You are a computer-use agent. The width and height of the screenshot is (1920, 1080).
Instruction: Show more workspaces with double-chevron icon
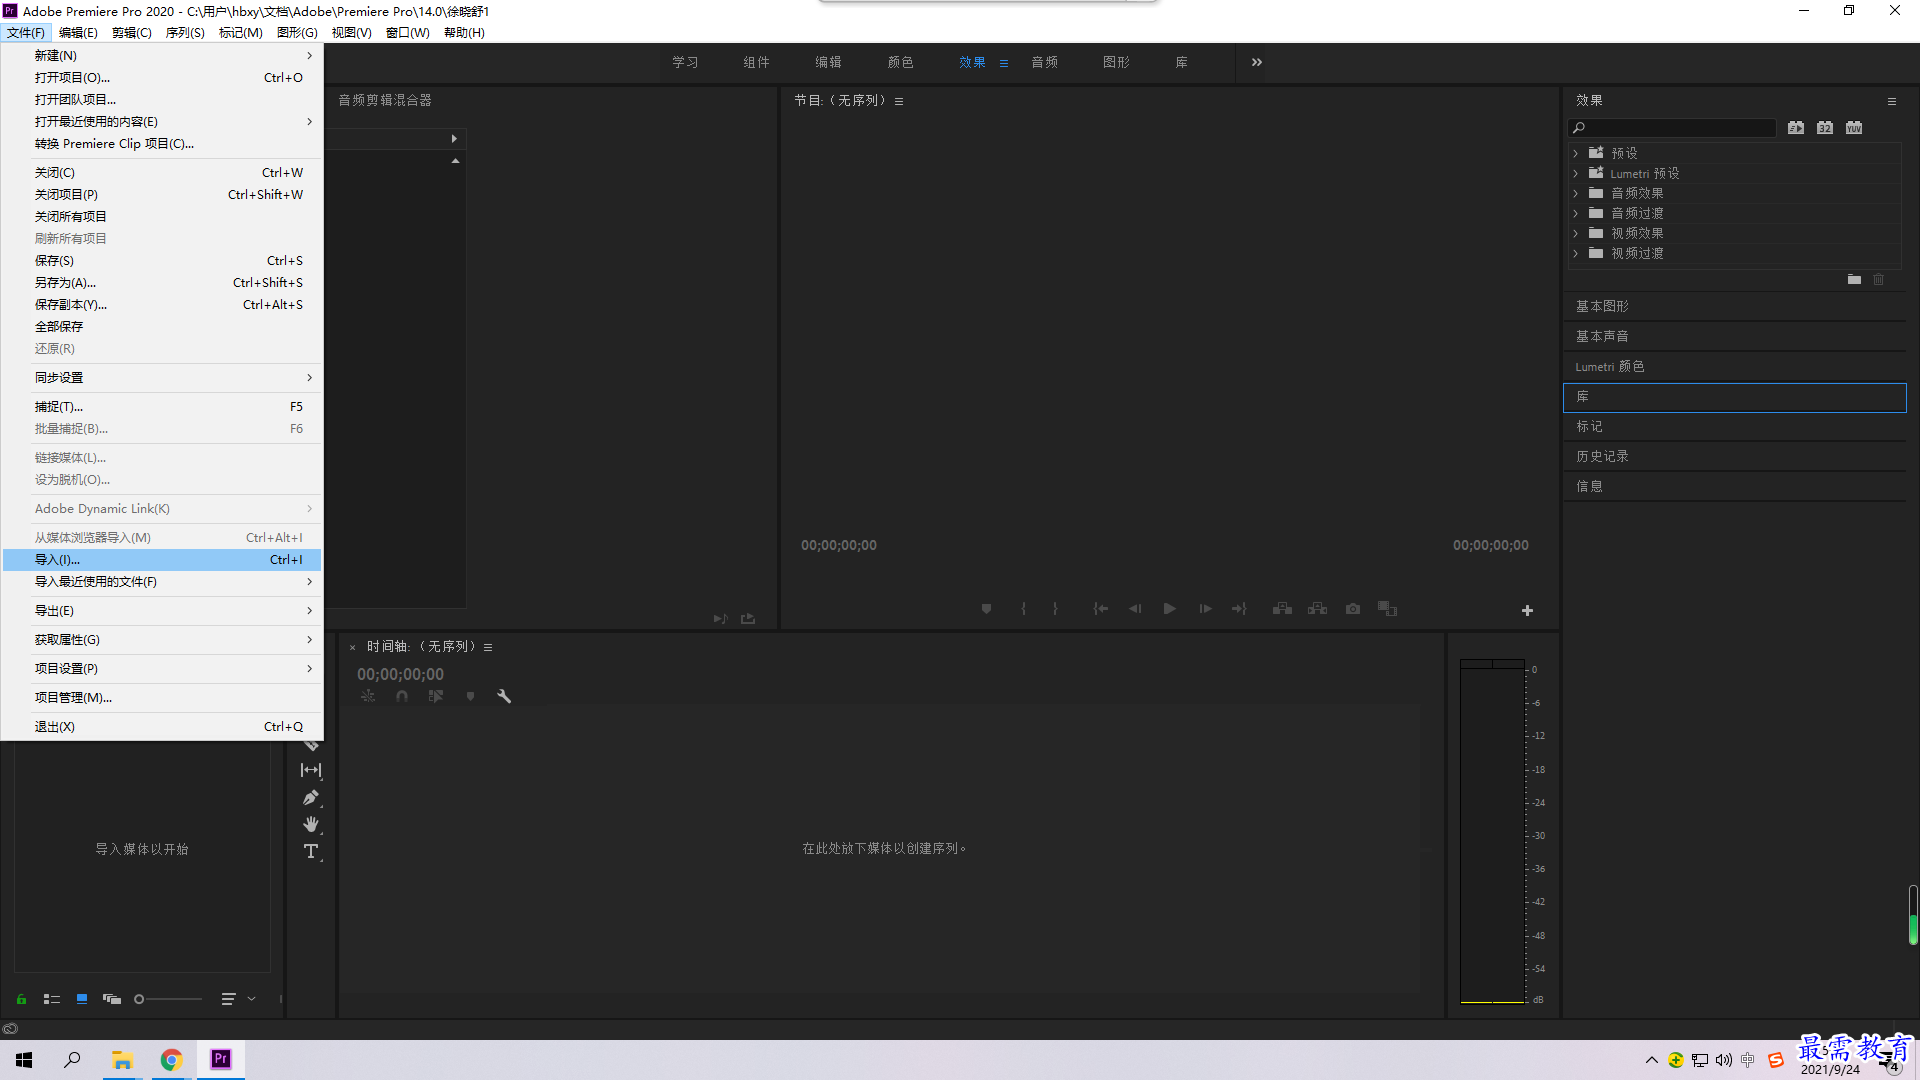point(1257,62)
